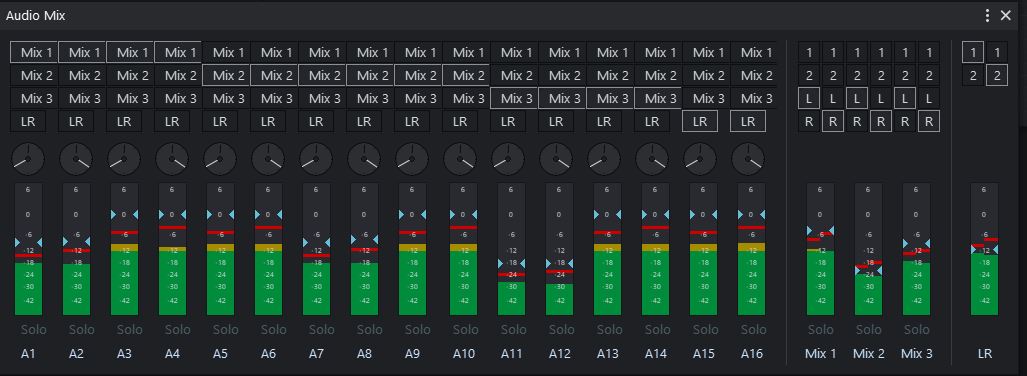Viewport: 1027px width, 376px height.
Task: Select the Mix 3 bus label
Action: pos(916,354)
